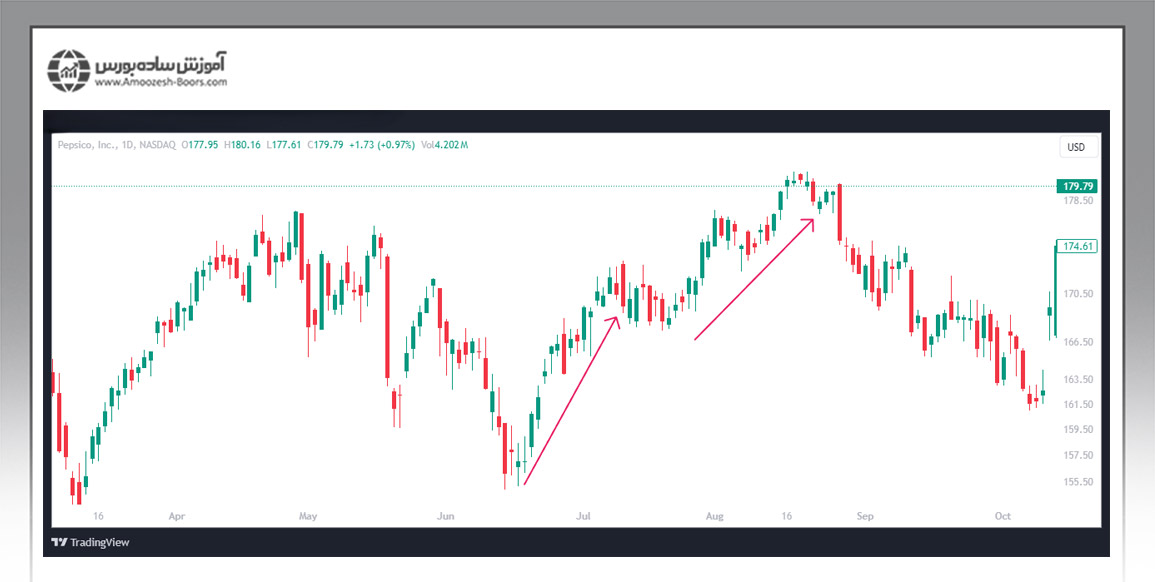Select the Jun label on time axis
Screen dimensions: 1155x582
click(x=446, y=517)
